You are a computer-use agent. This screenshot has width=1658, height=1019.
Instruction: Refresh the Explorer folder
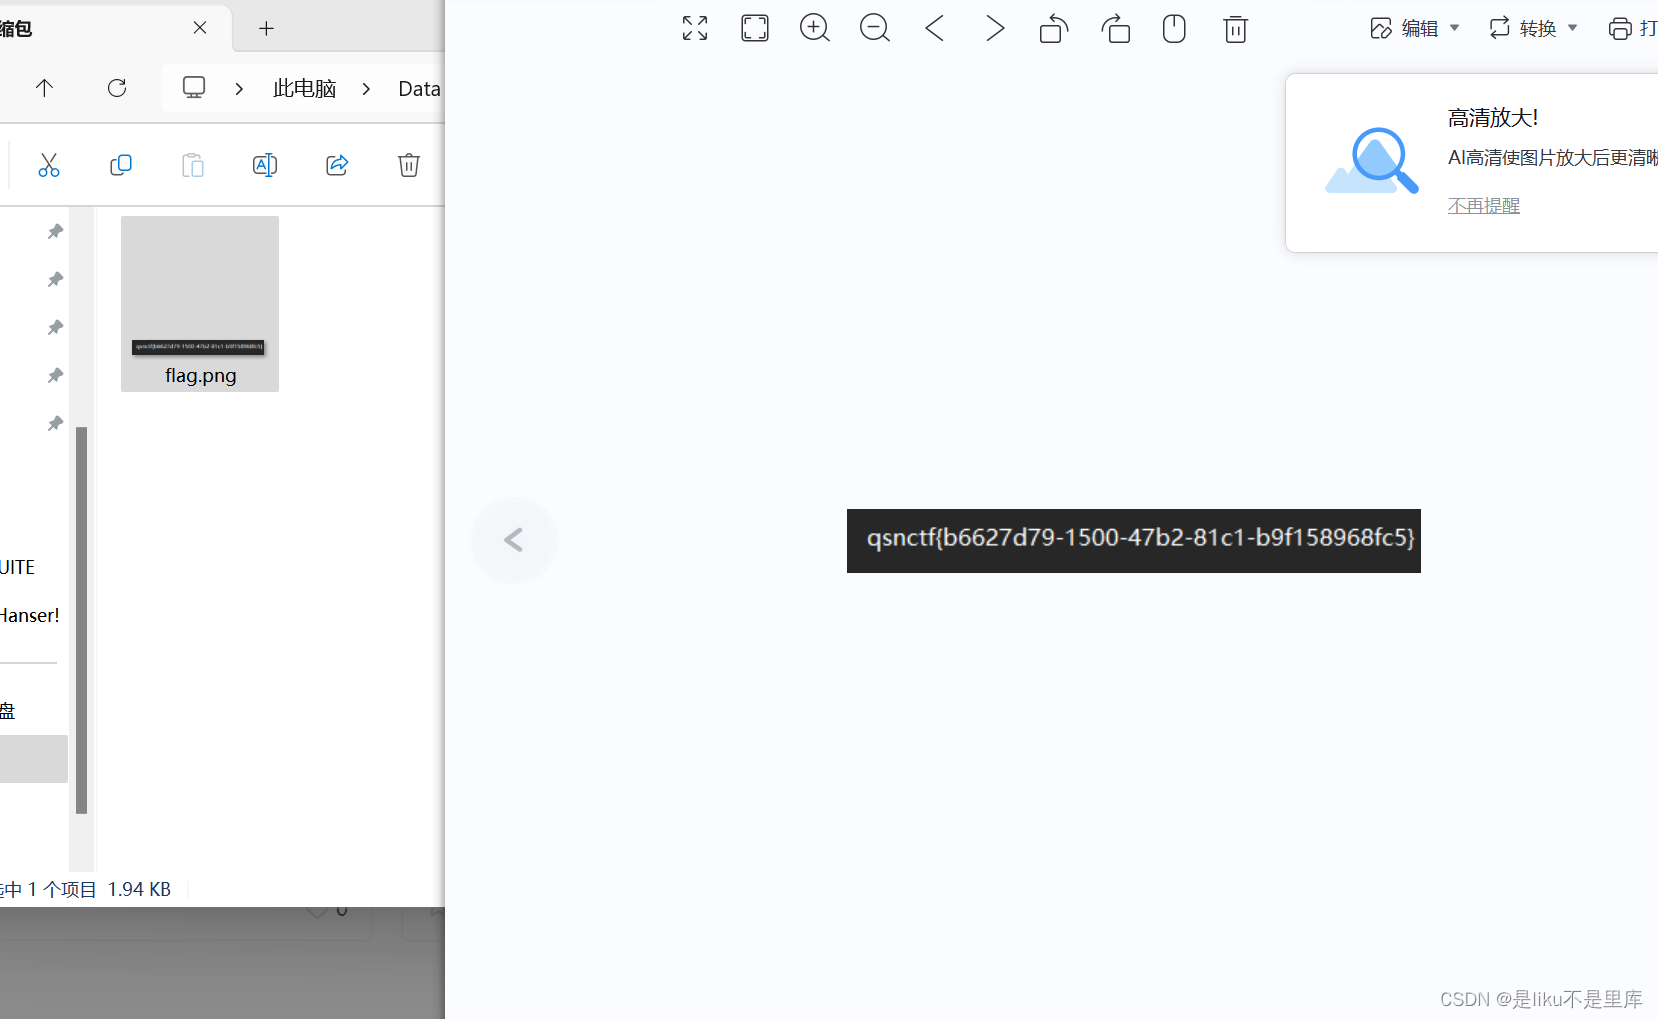117,88
